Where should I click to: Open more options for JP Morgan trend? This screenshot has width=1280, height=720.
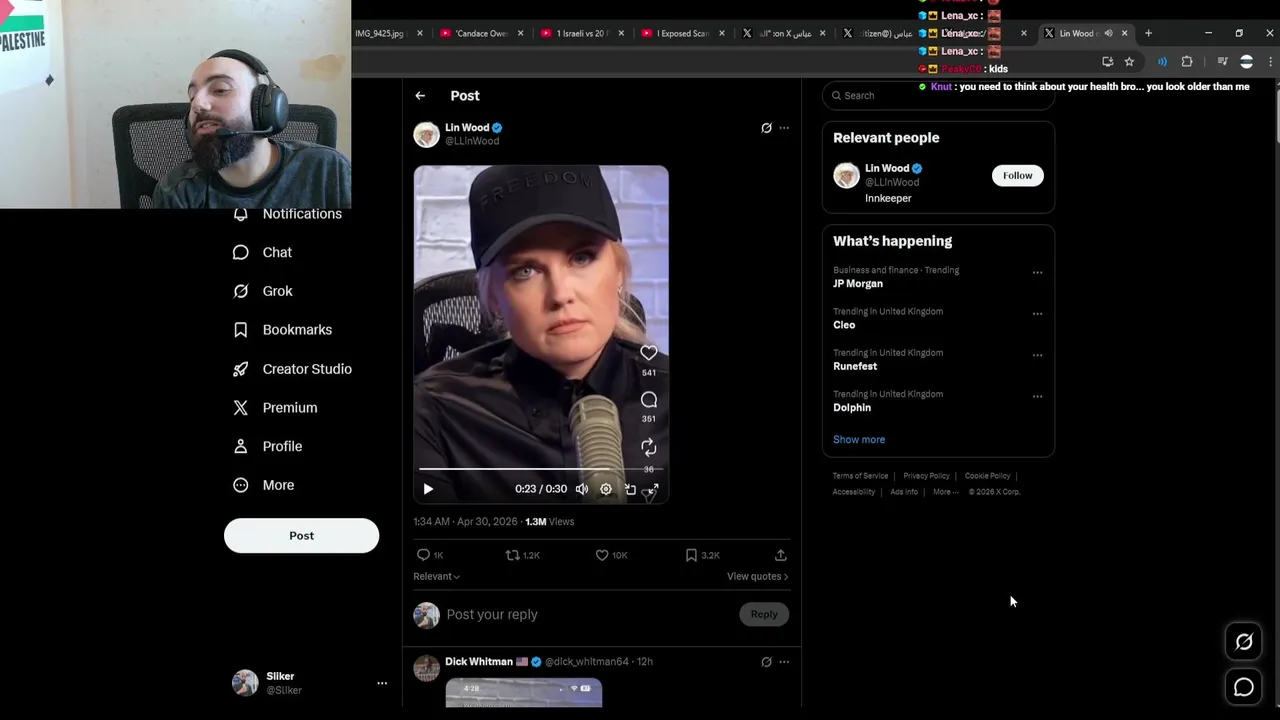tap(1037, 273)
